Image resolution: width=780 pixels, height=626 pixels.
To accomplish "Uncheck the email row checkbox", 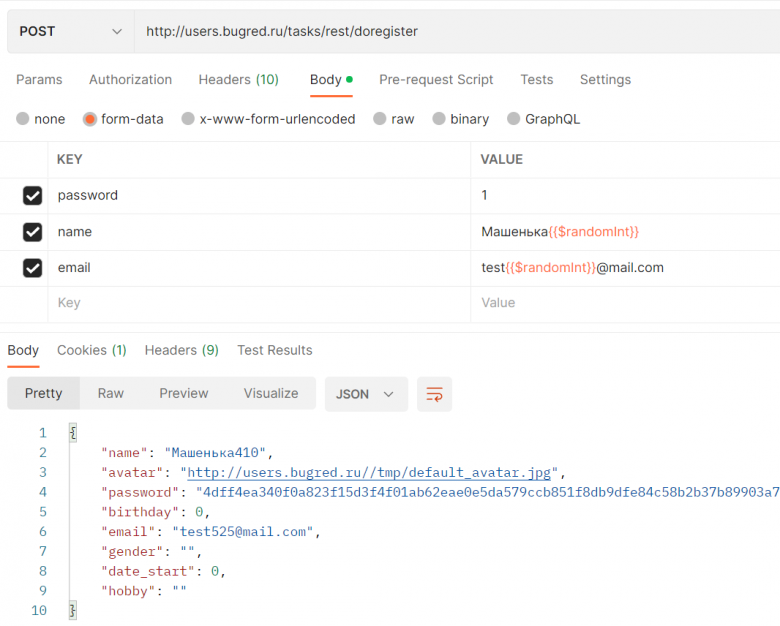I will pos(32,268).
